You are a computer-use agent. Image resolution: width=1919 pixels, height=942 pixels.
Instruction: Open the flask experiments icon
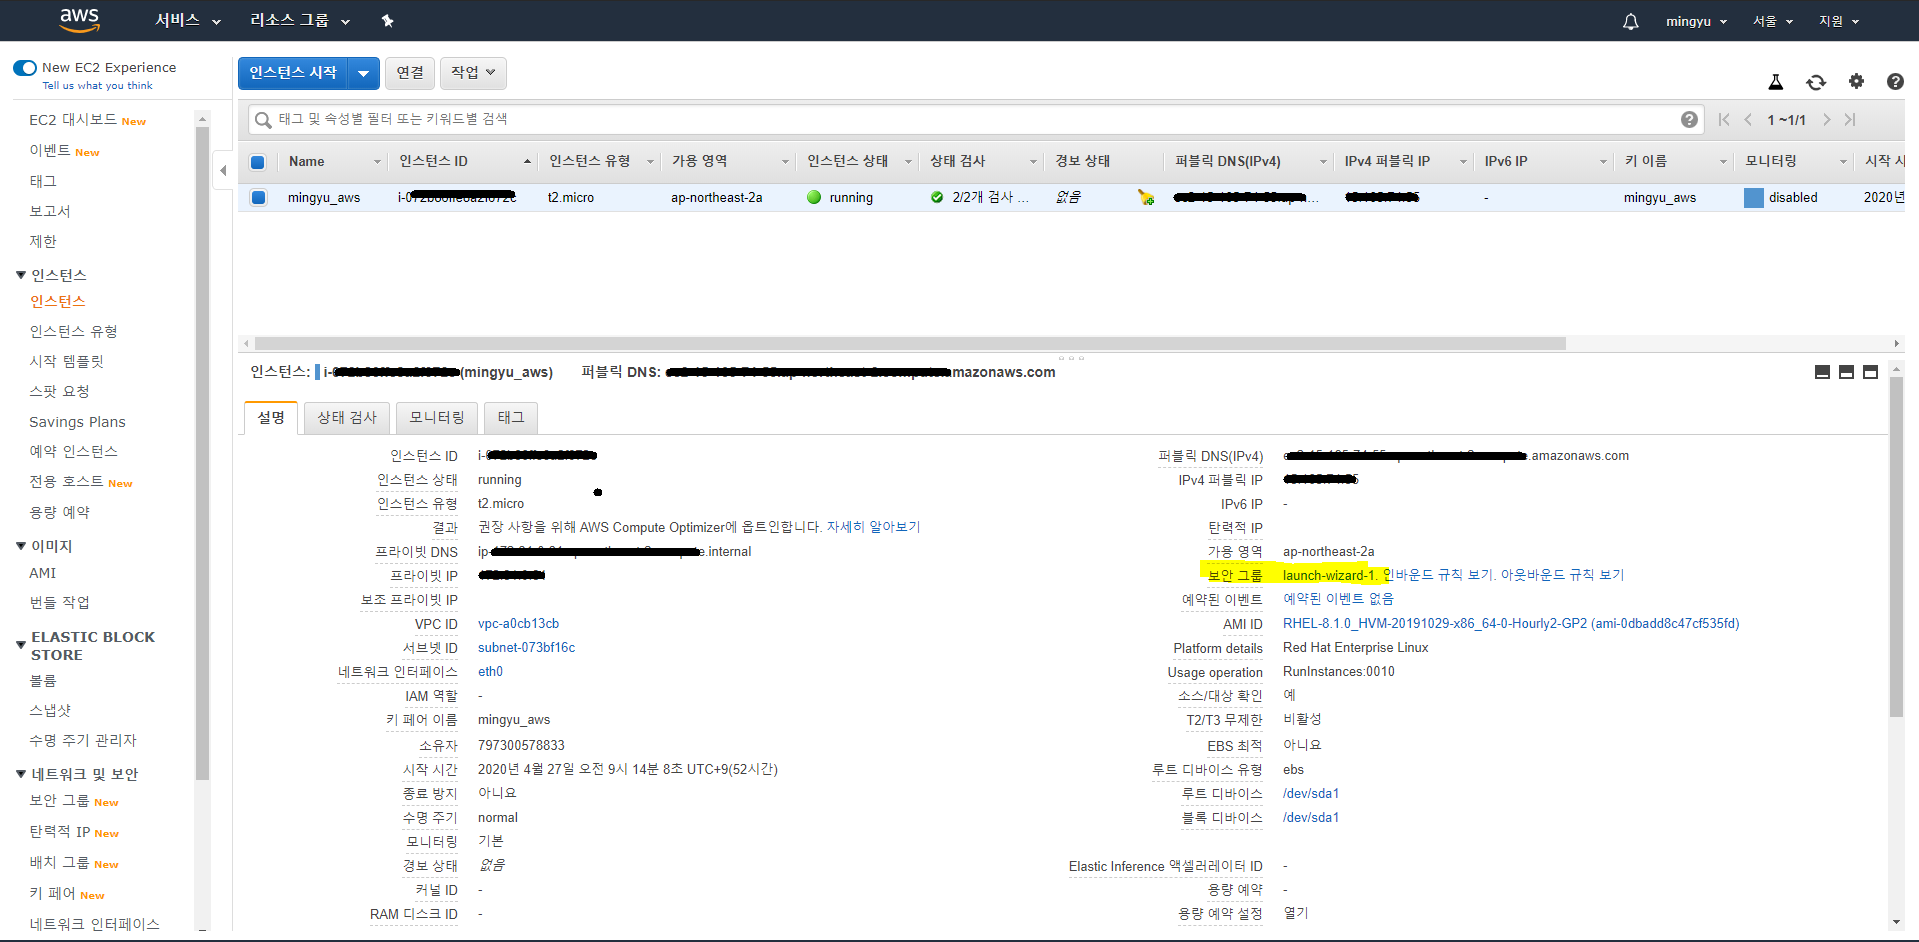1776,82
